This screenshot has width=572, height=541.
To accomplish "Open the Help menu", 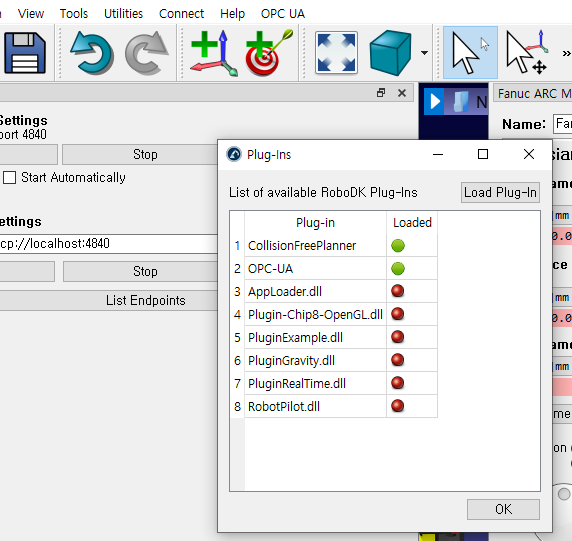I will point(232,13).
